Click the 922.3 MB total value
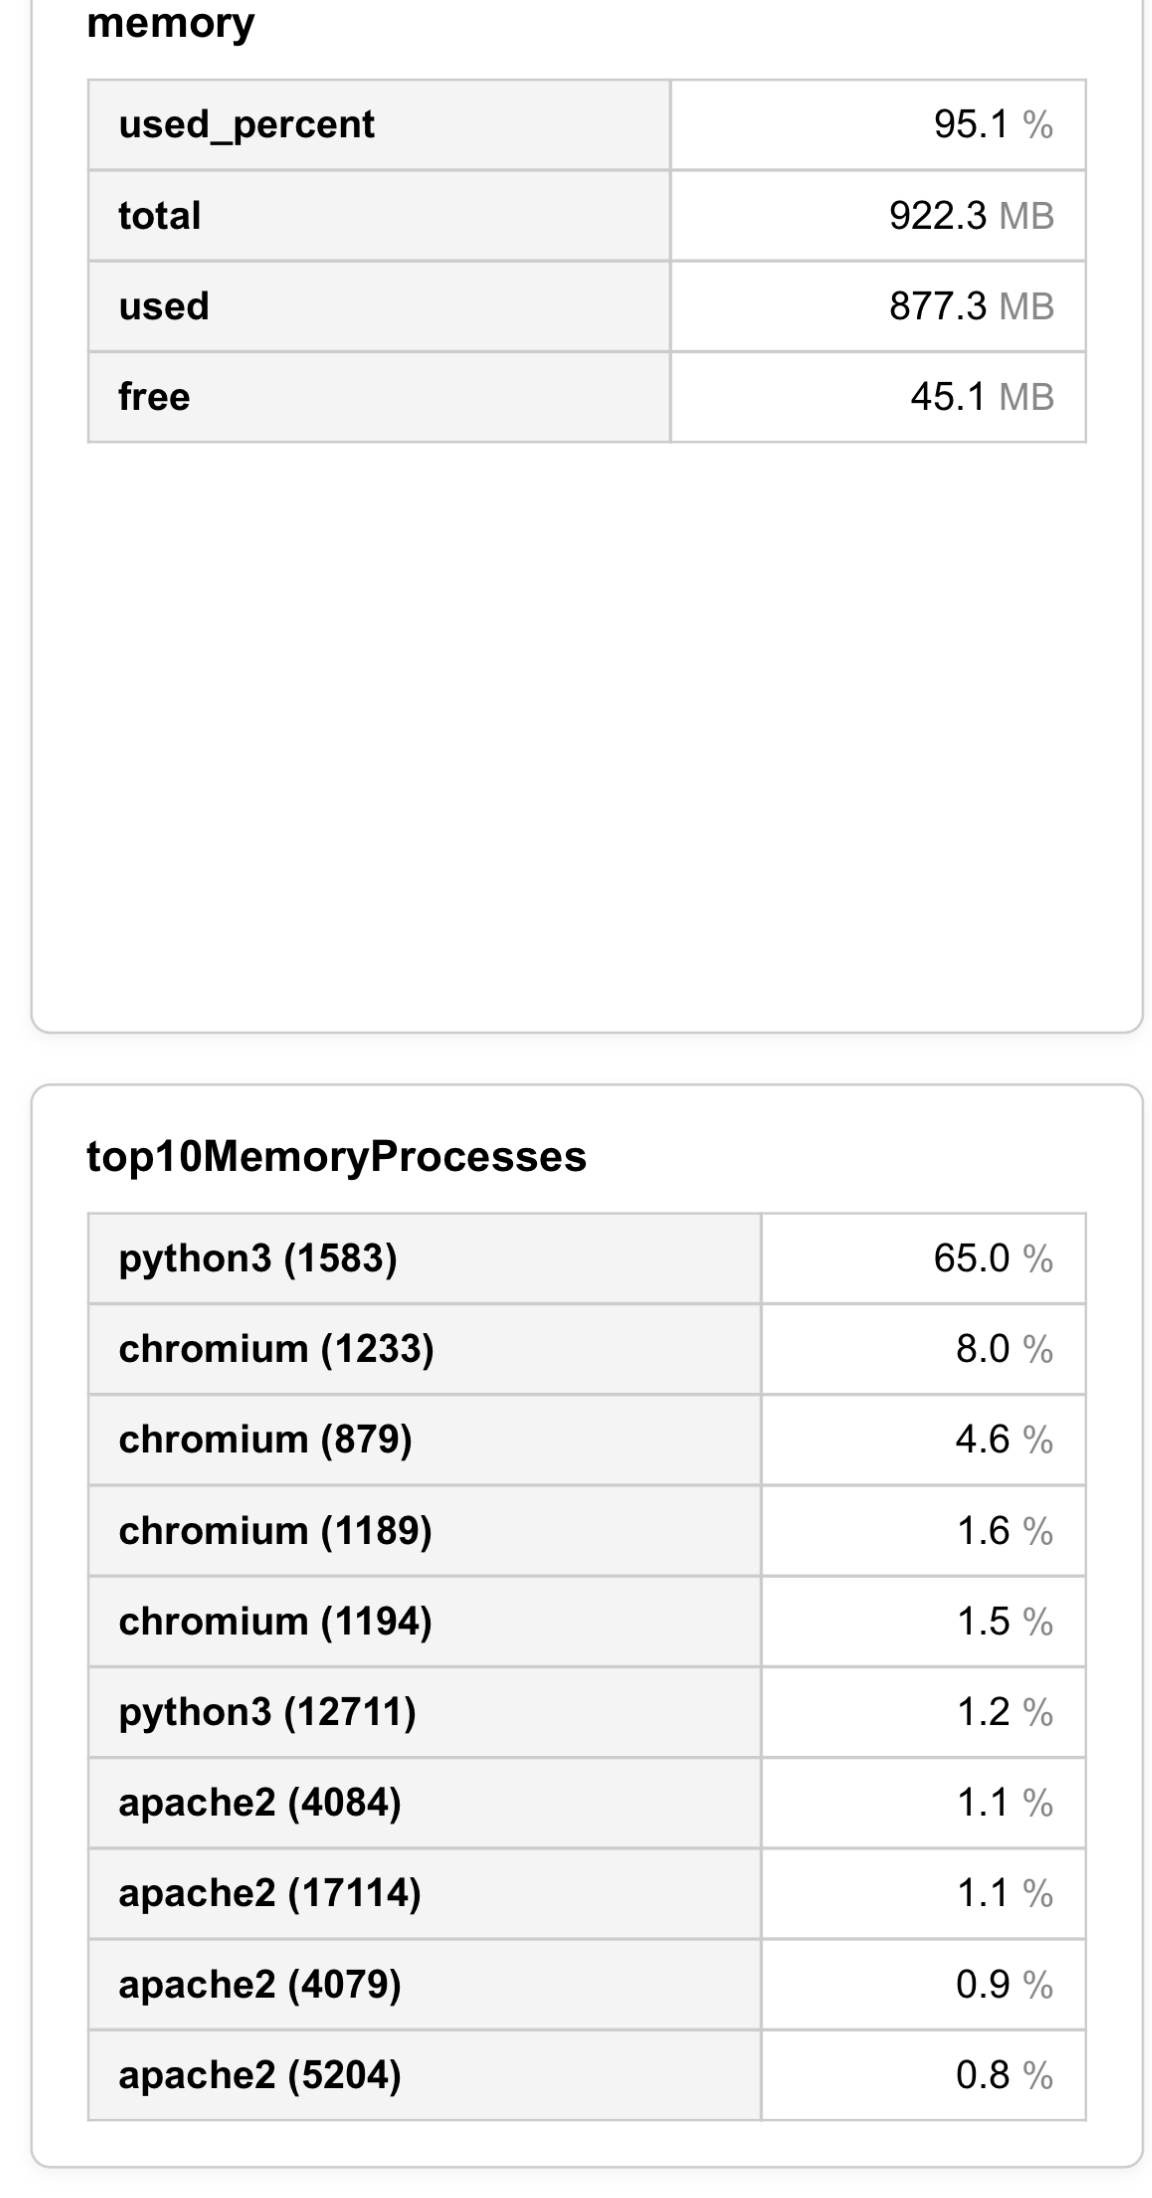The width and height of the screenshot is (1152, 2198). (971, 216)
